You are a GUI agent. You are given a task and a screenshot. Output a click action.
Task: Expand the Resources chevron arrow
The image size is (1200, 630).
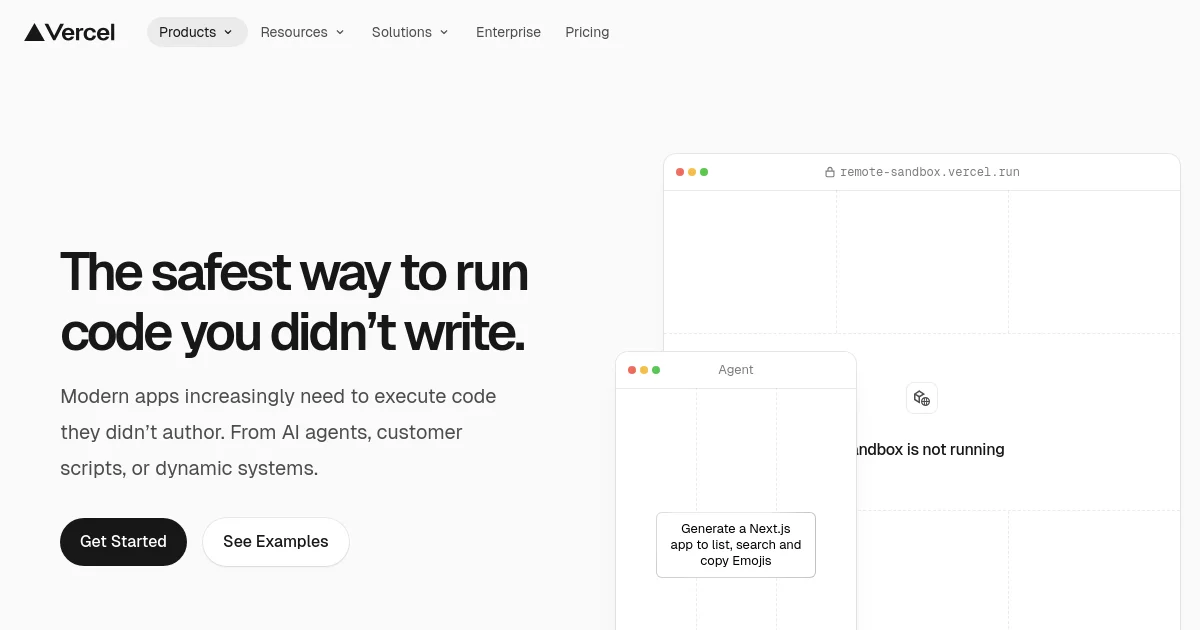pos(340,32)
